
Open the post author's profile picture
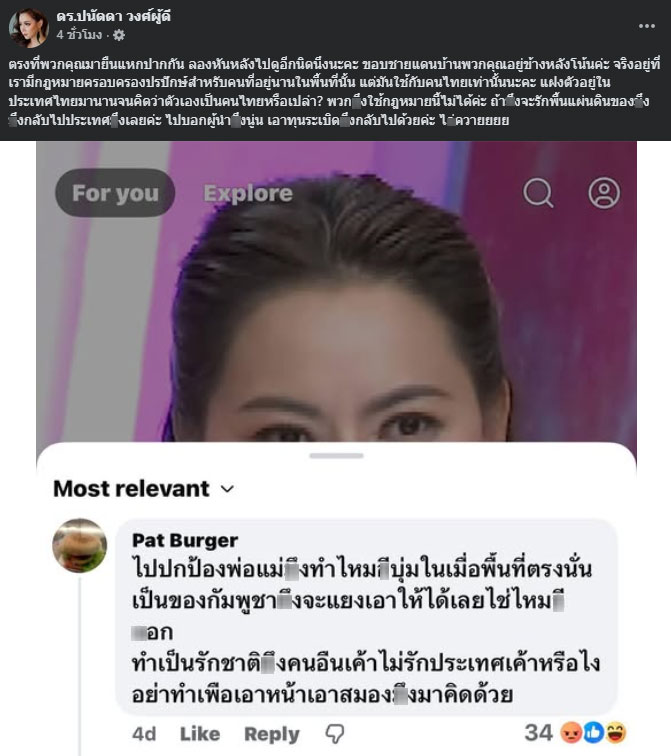(28, 27)
